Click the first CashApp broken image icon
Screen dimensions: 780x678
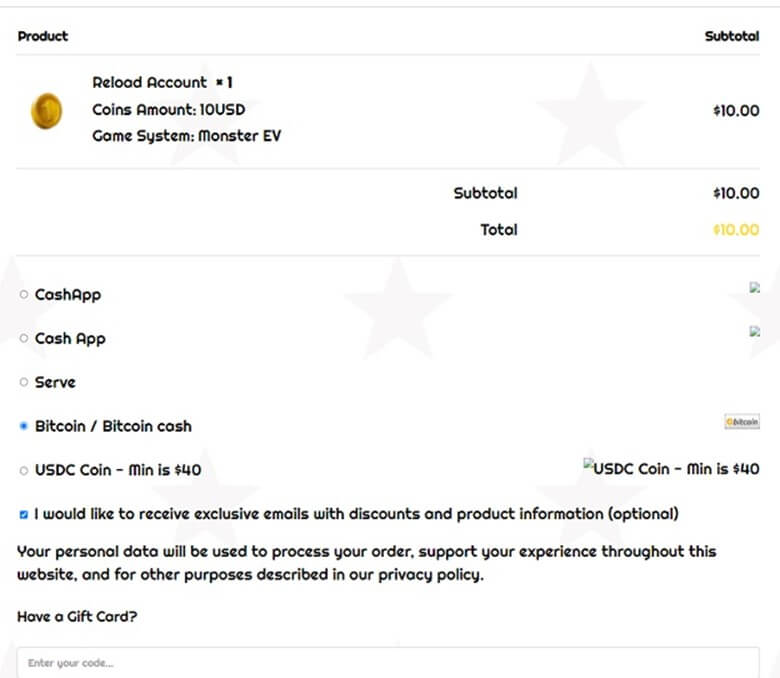coord(755,288)
